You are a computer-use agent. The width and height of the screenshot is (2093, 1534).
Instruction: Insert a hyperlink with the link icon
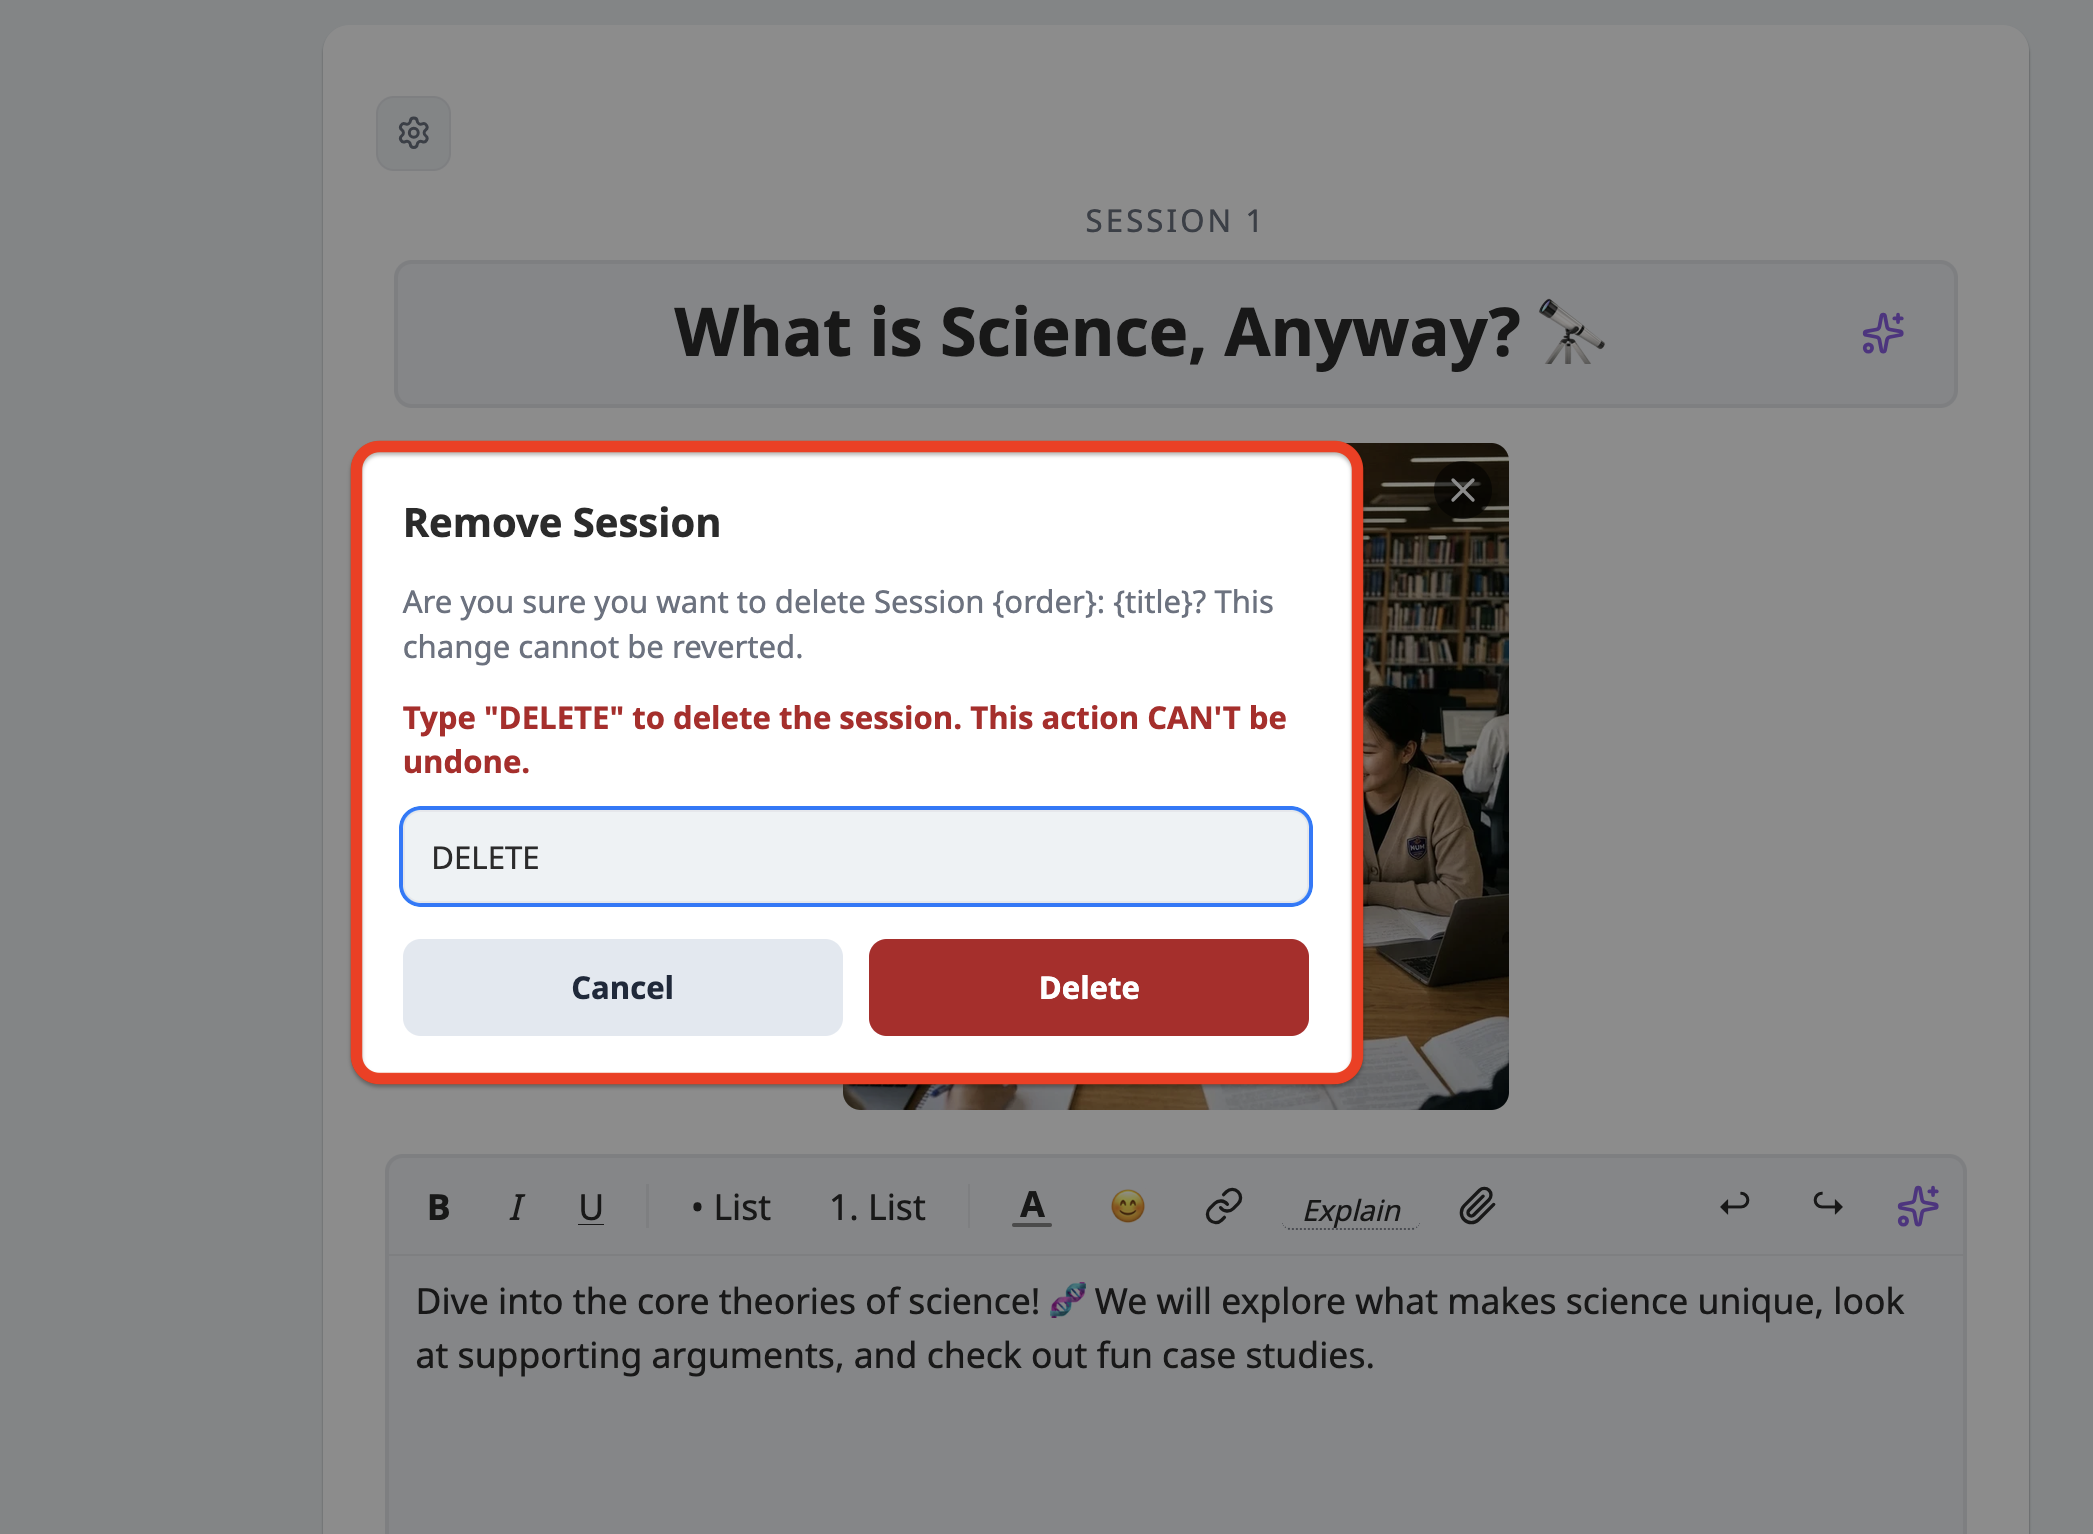tap(1223, 1206)
